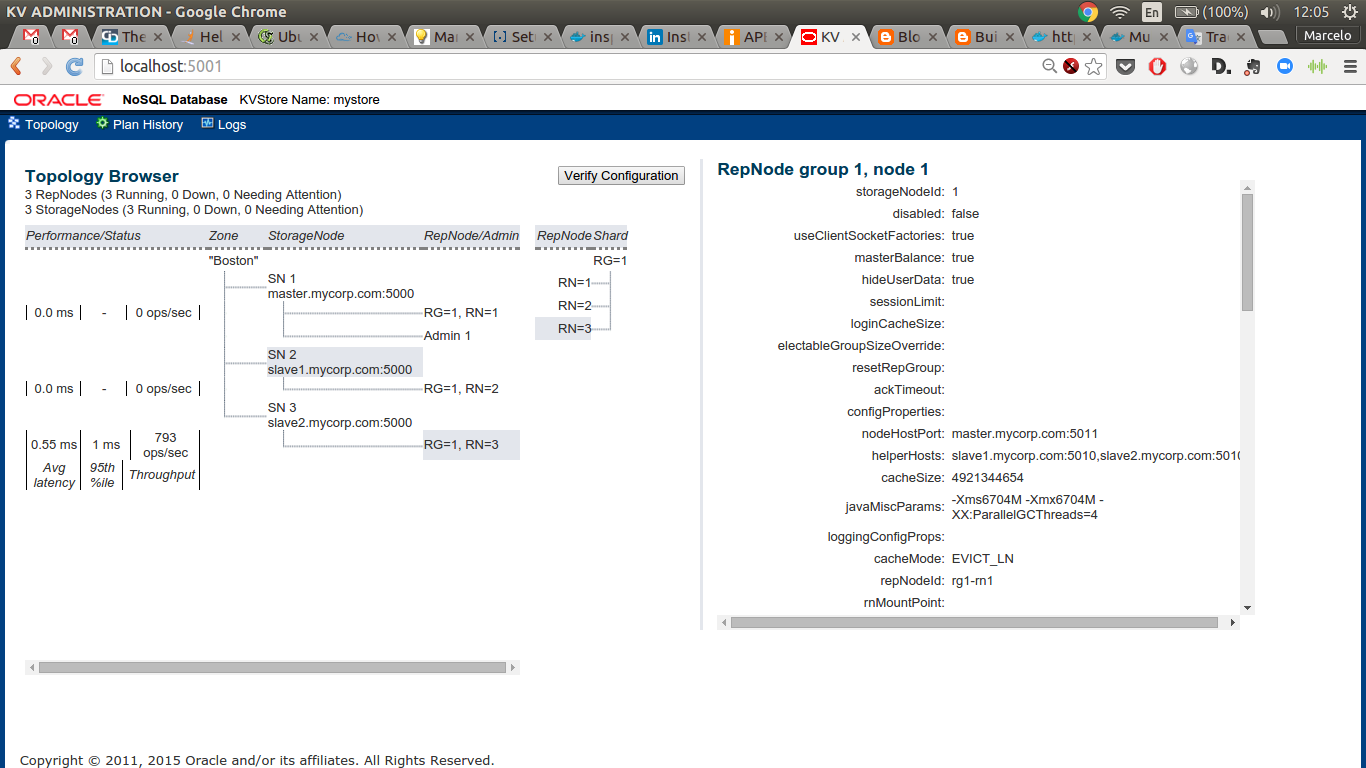
Task: Click the Marcelo profile button
Action: coord(1328,36)
